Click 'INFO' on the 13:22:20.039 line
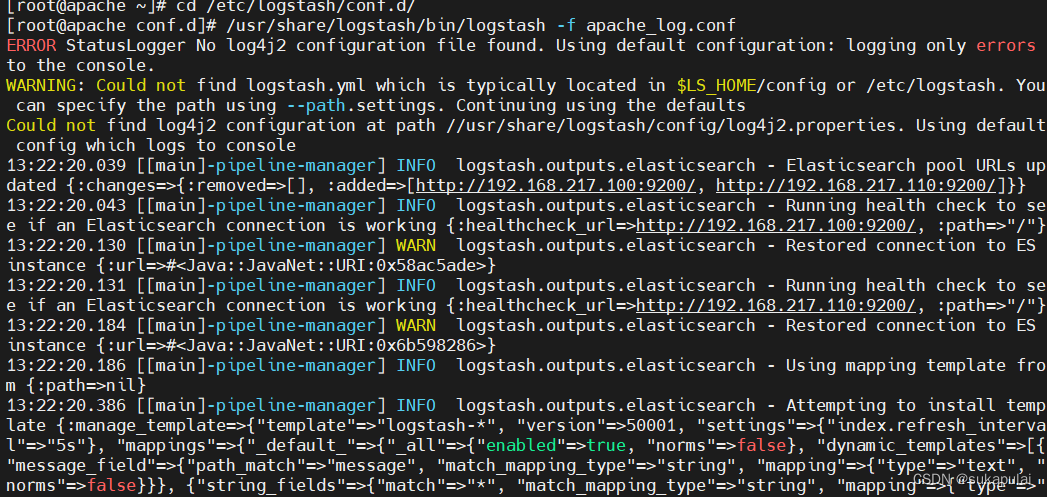The height and width of the screenshot is (497, 1047). pos(415,165)
